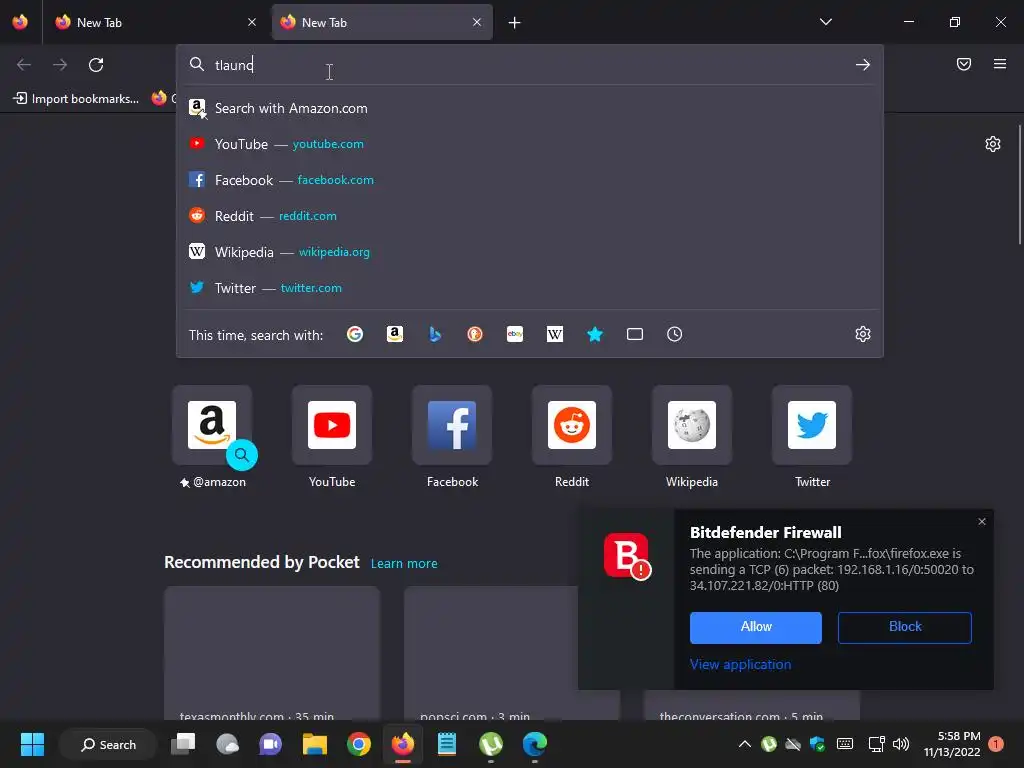Search open Tabs via tab icon

pyautogui.click(x=635, y=334)
